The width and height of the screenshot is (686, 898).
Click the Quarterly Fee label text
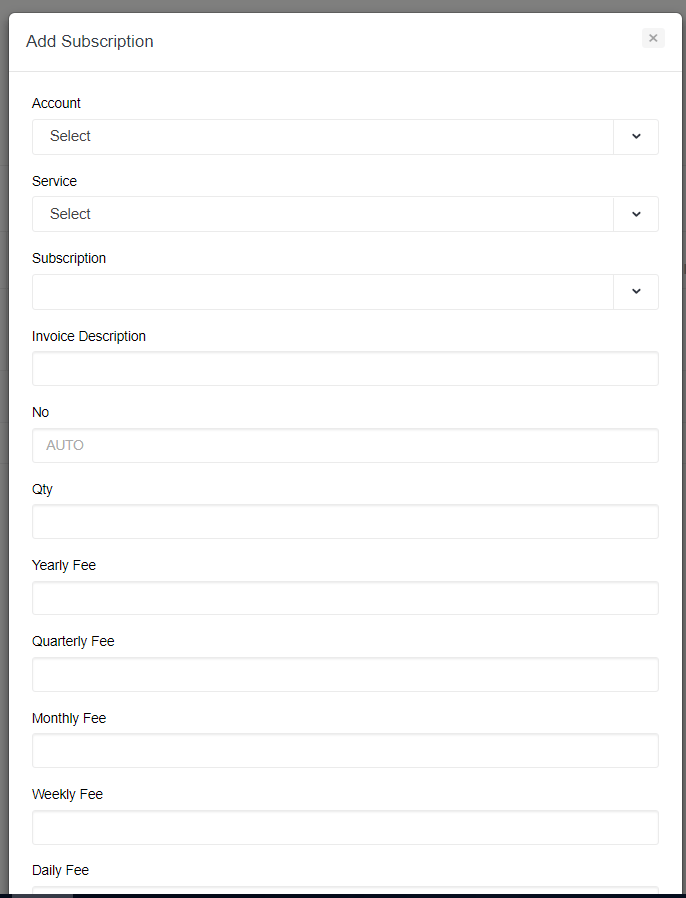(73, 641)
